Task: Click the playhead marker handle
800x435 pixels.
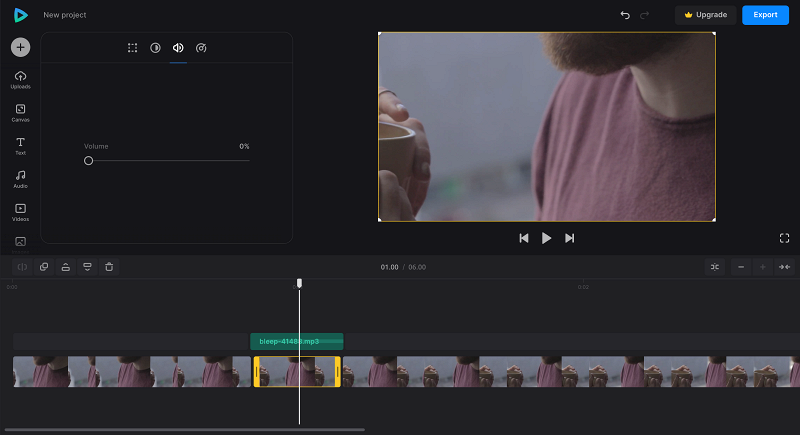Action: (299, 283)
